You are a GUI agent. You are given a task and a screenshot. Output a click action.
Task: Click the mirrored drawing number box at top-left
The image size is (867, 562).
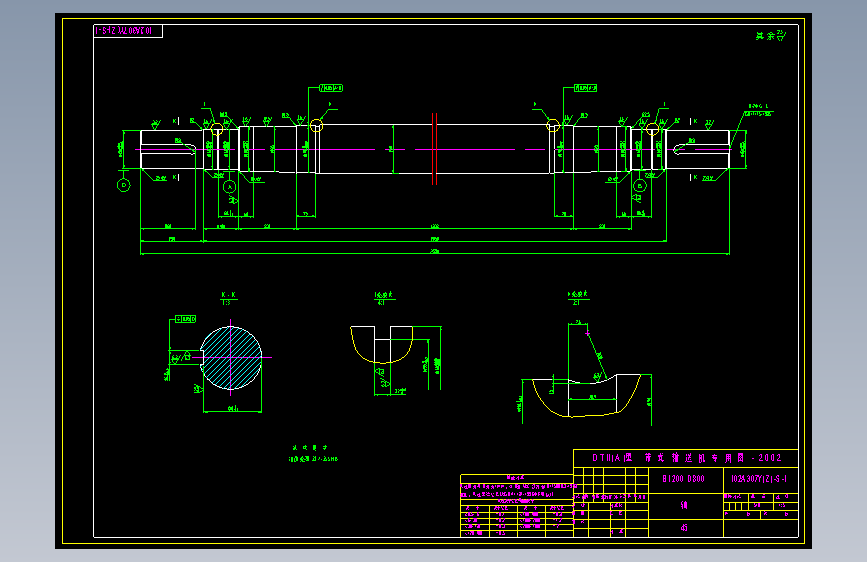click(x=128, y=31)
